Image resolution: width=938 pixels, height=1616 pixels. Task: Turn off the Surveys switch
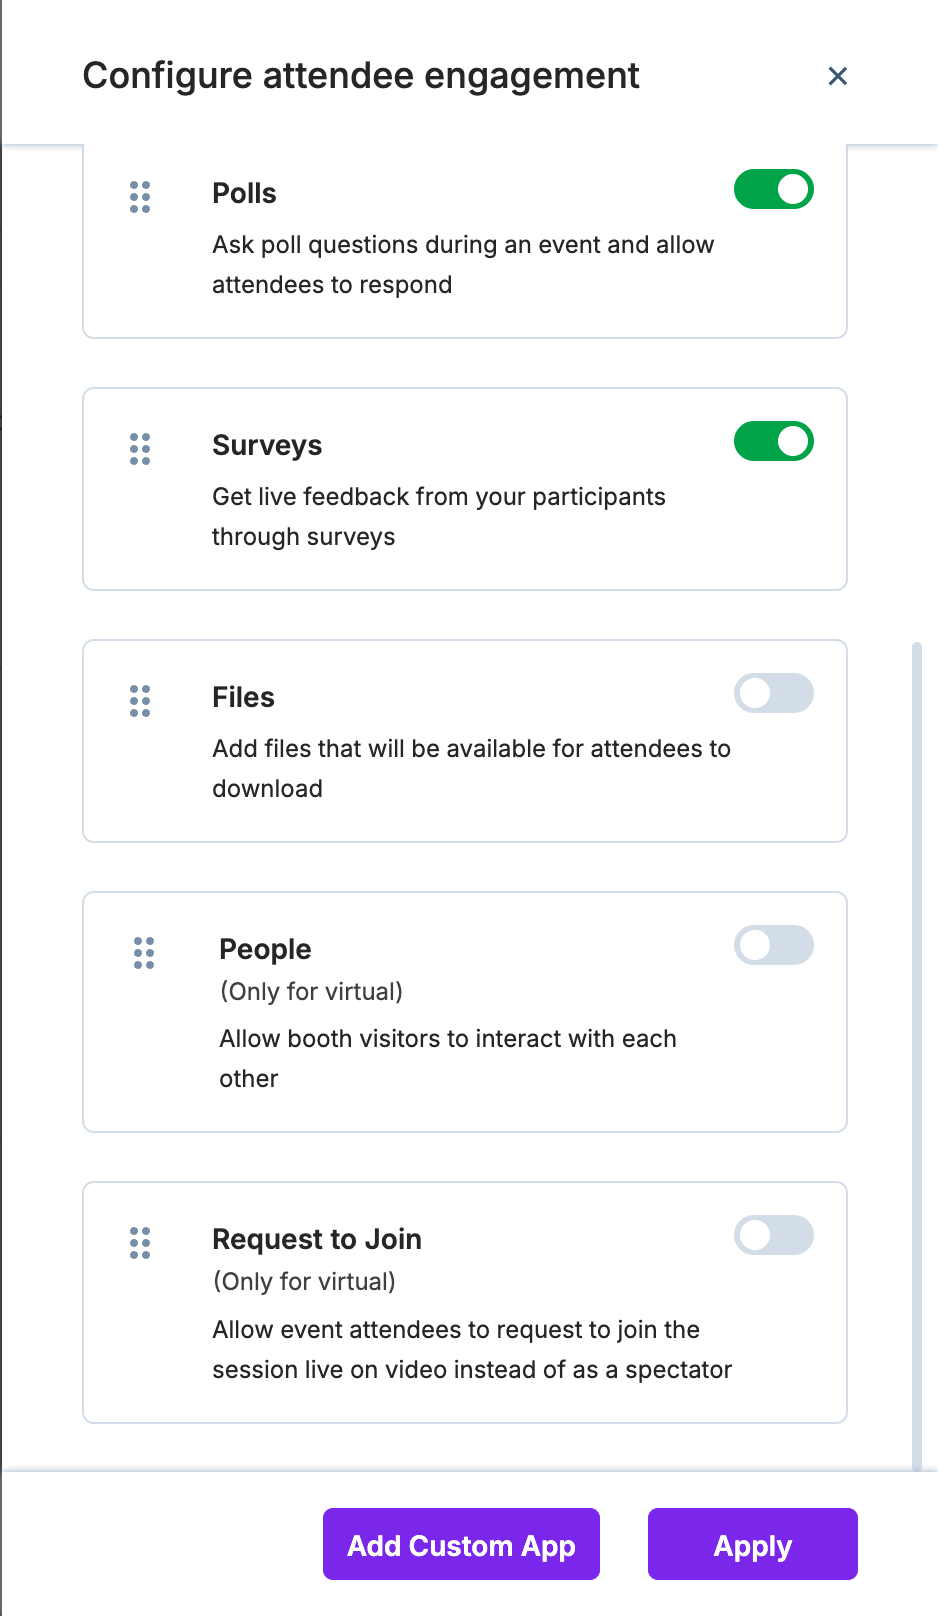coord(773,441)
